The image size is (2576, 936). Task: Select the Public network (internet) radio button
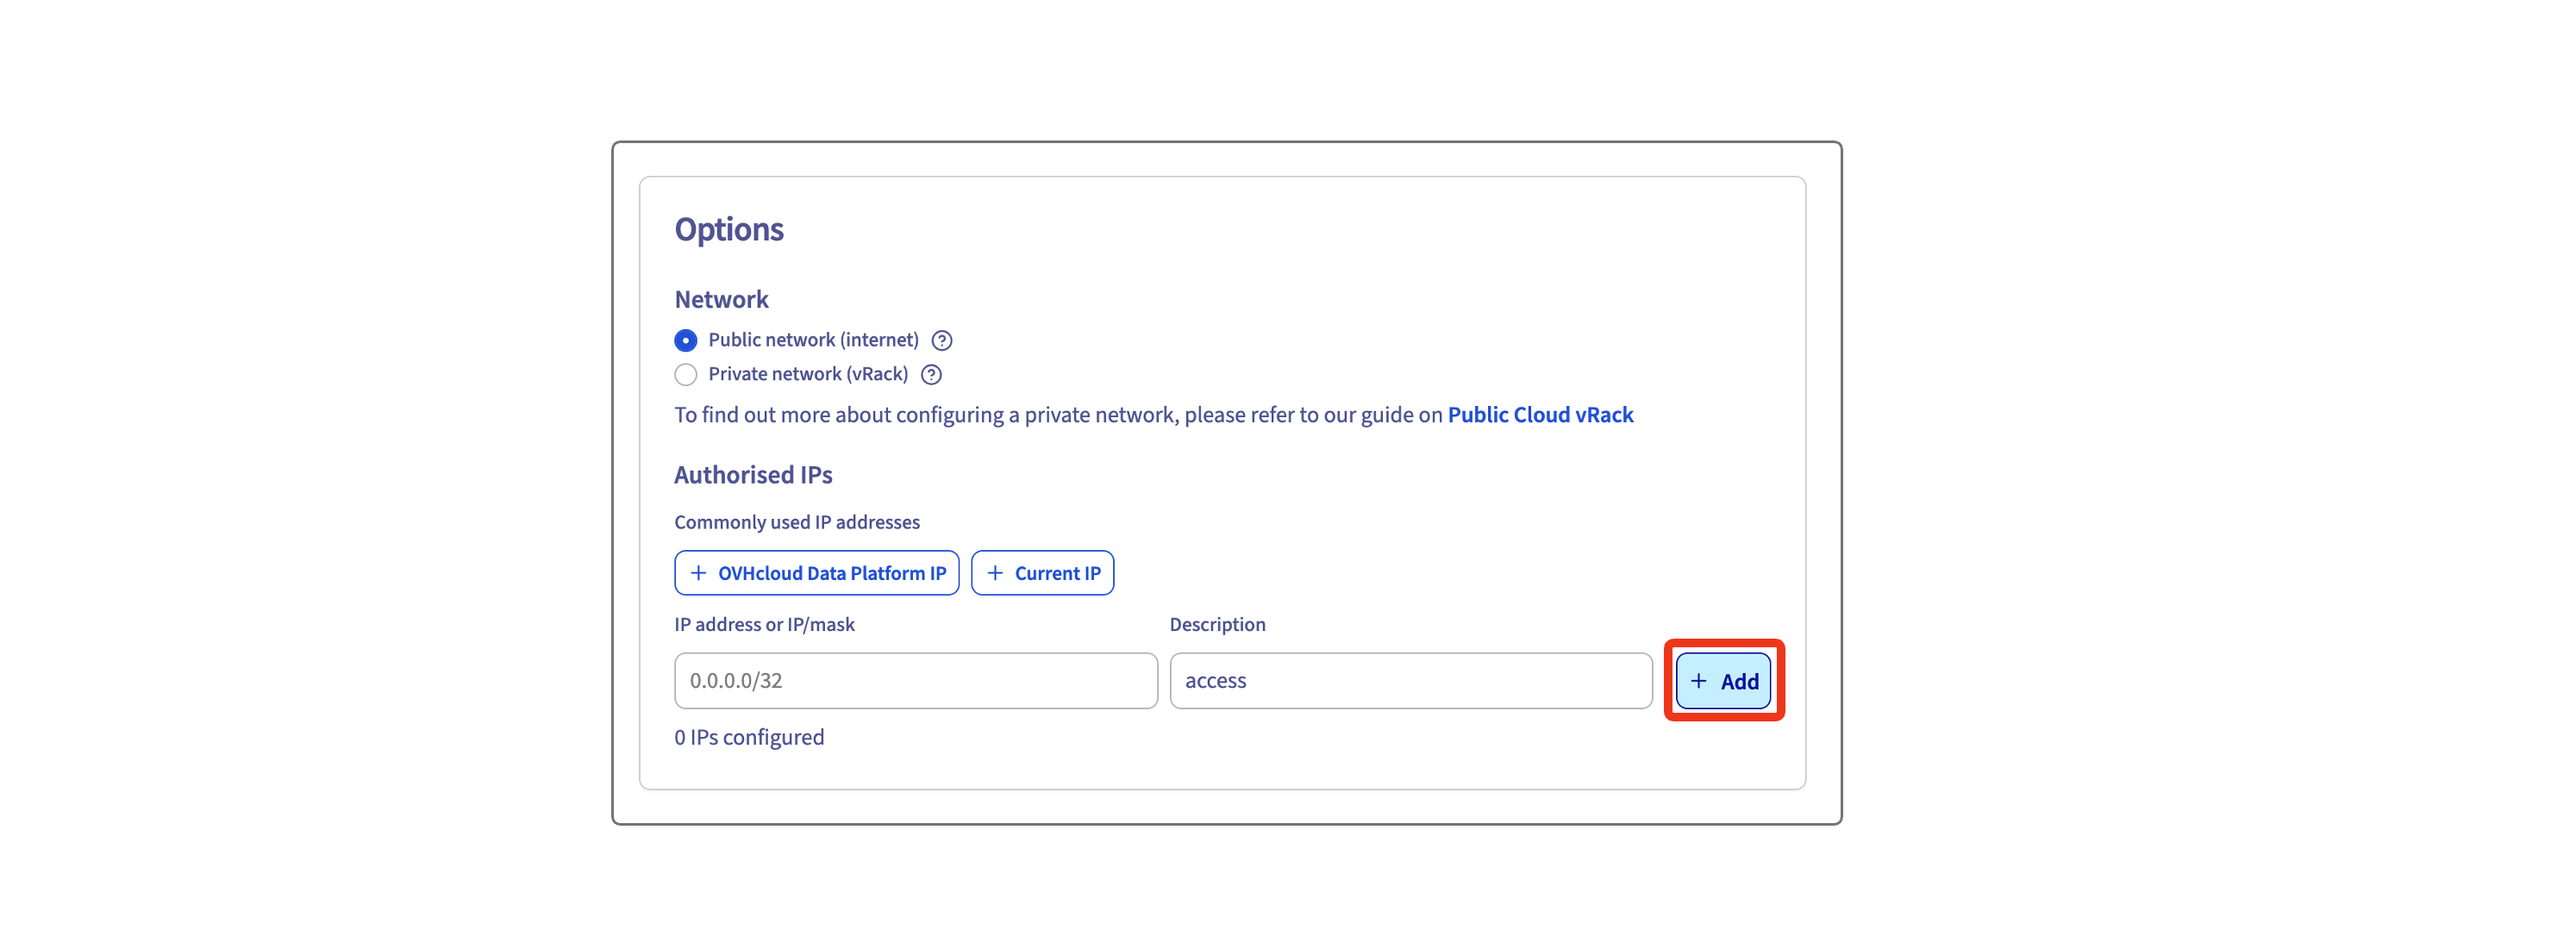tap(685, 340)
